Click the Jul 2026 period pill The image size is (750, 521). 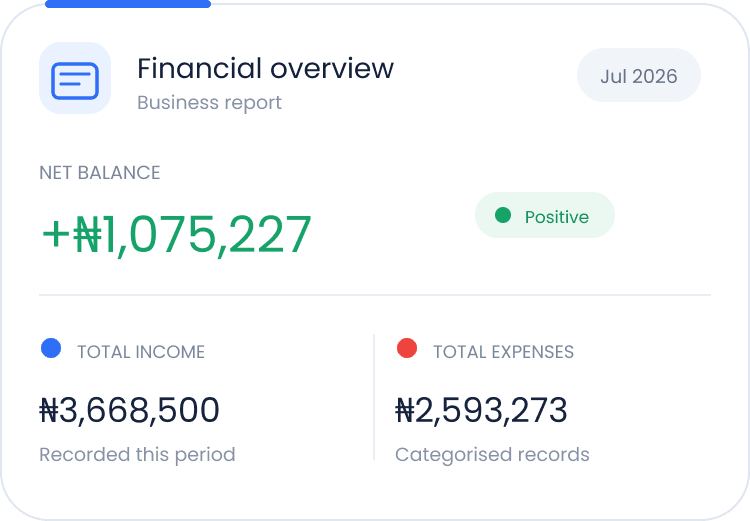(639, 75)
